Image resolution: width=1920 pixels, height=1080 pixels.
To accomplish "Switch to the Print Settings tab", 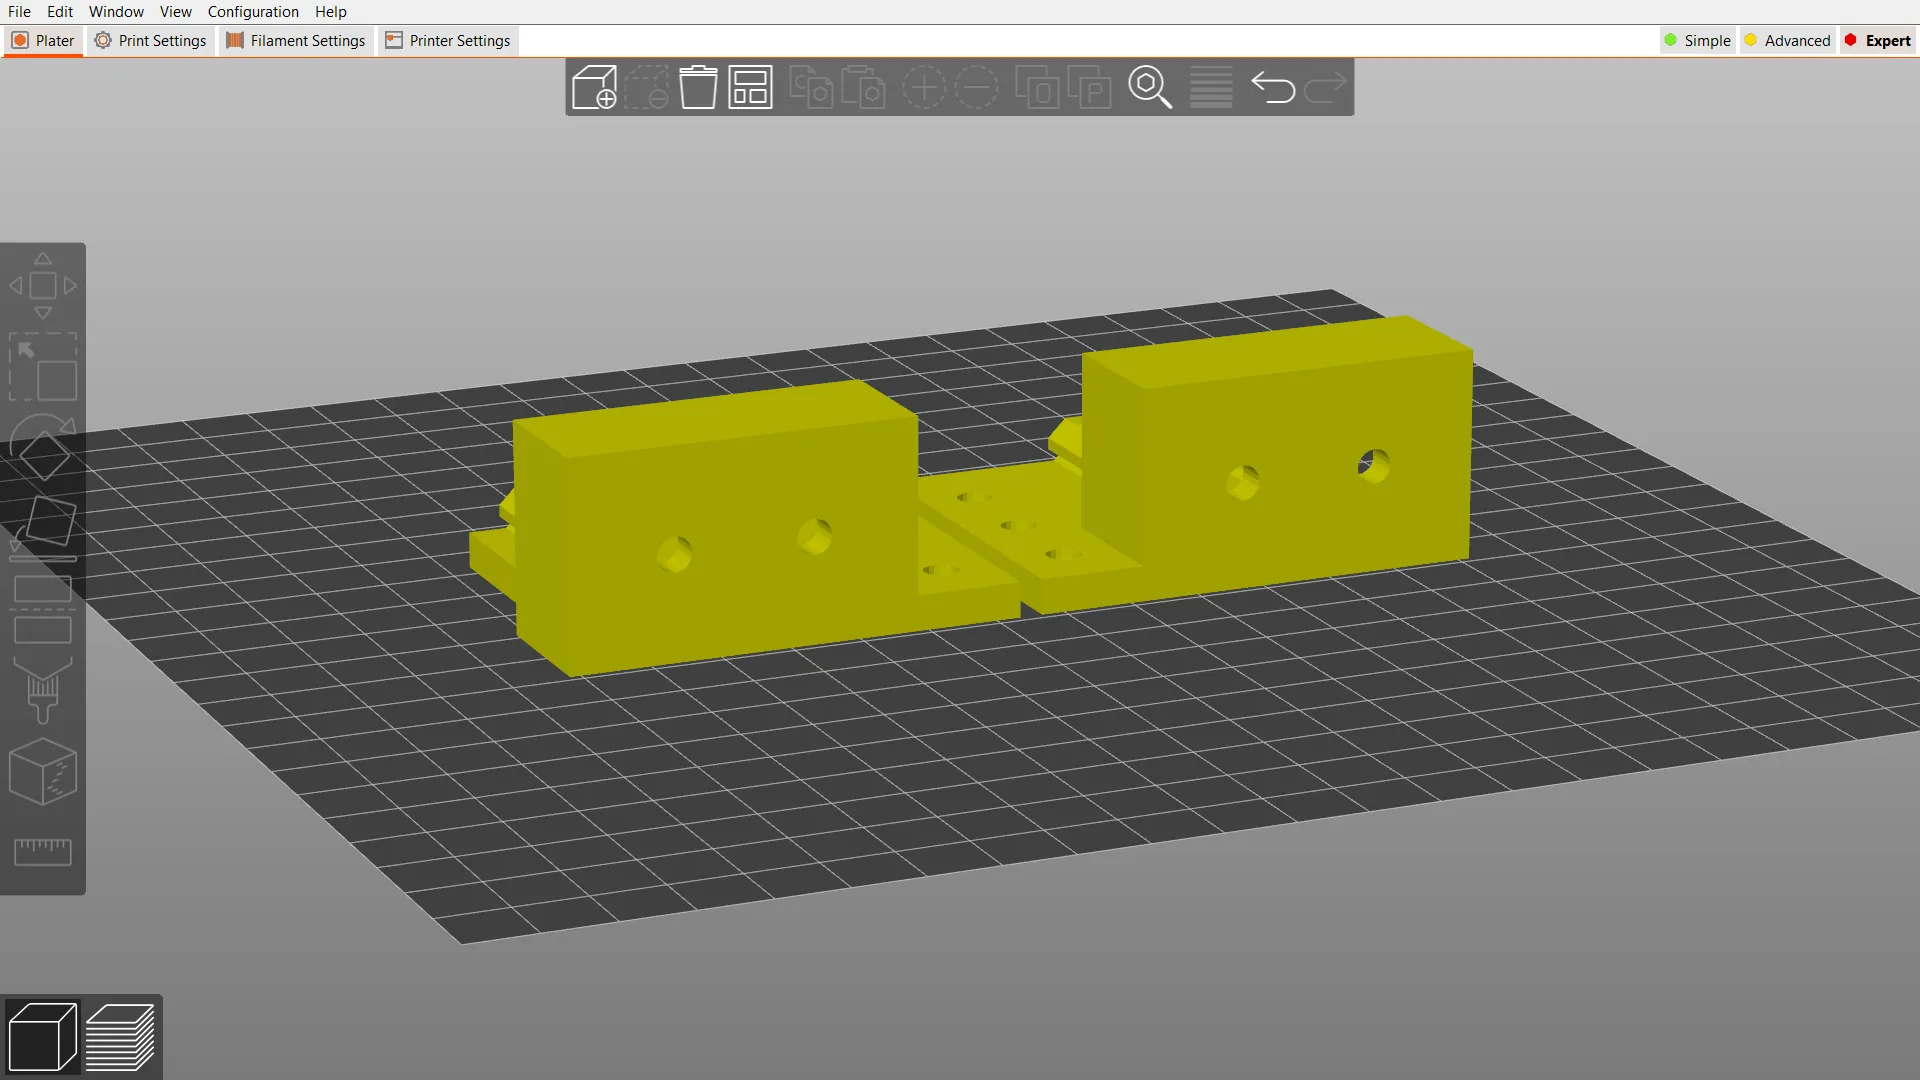I will point(150,40).
